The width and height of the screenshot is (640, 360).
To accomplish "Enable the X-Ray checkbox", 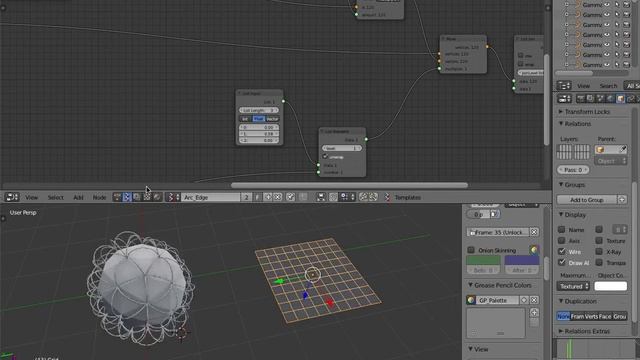I will tap(599, 251).
